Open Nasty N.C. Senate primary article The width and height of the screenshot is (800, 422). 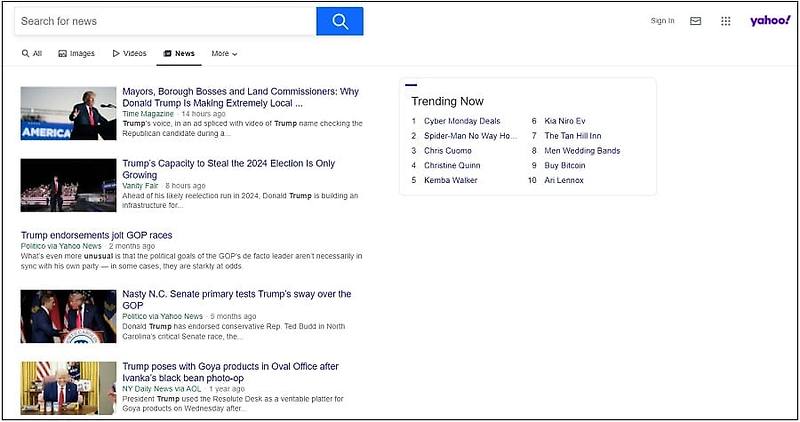tap(237, 300)
